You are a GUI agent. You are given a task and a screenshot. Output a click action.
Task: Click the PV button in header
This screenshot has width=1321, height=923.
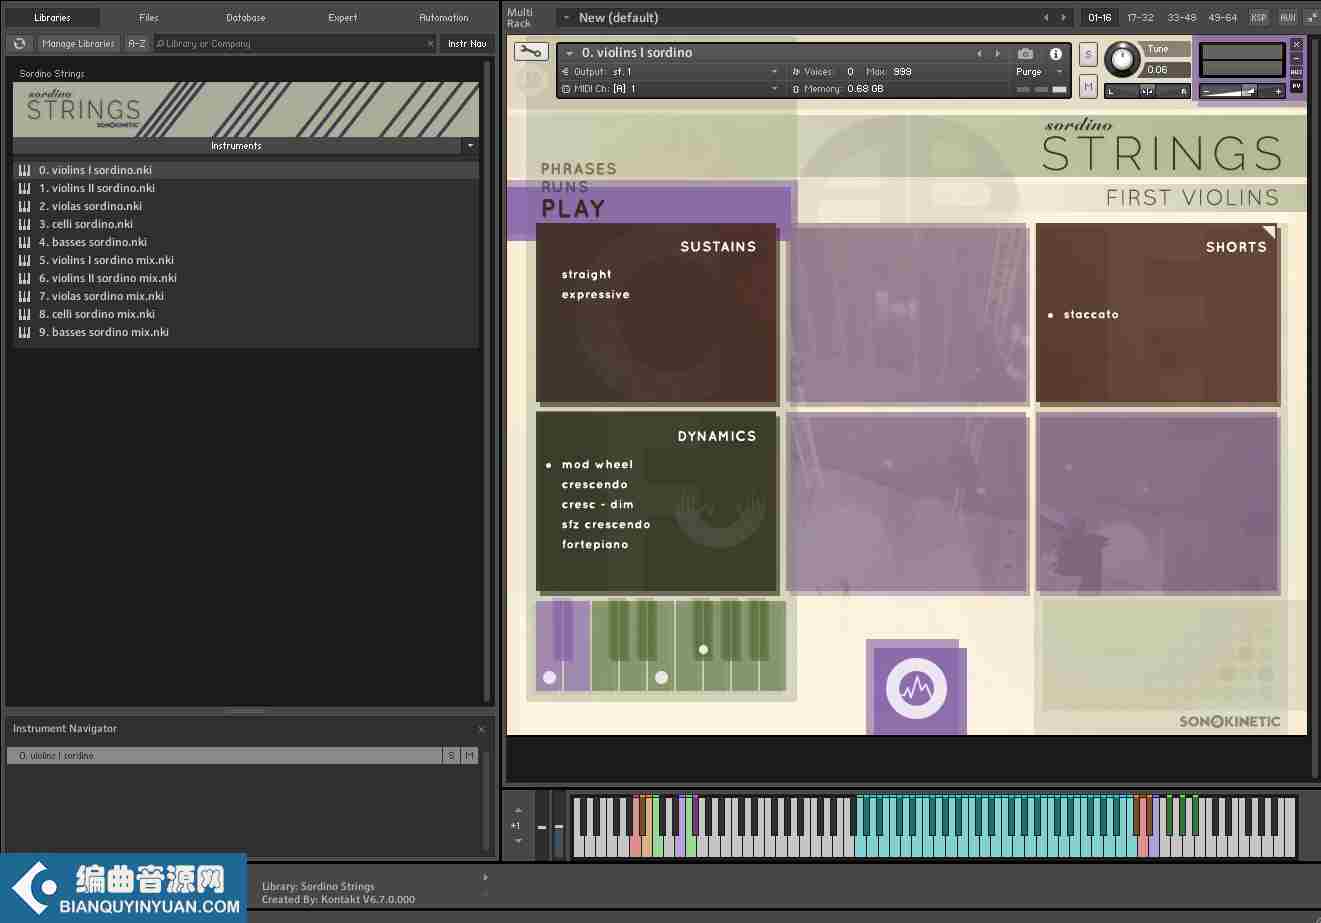pos(1296,86)
